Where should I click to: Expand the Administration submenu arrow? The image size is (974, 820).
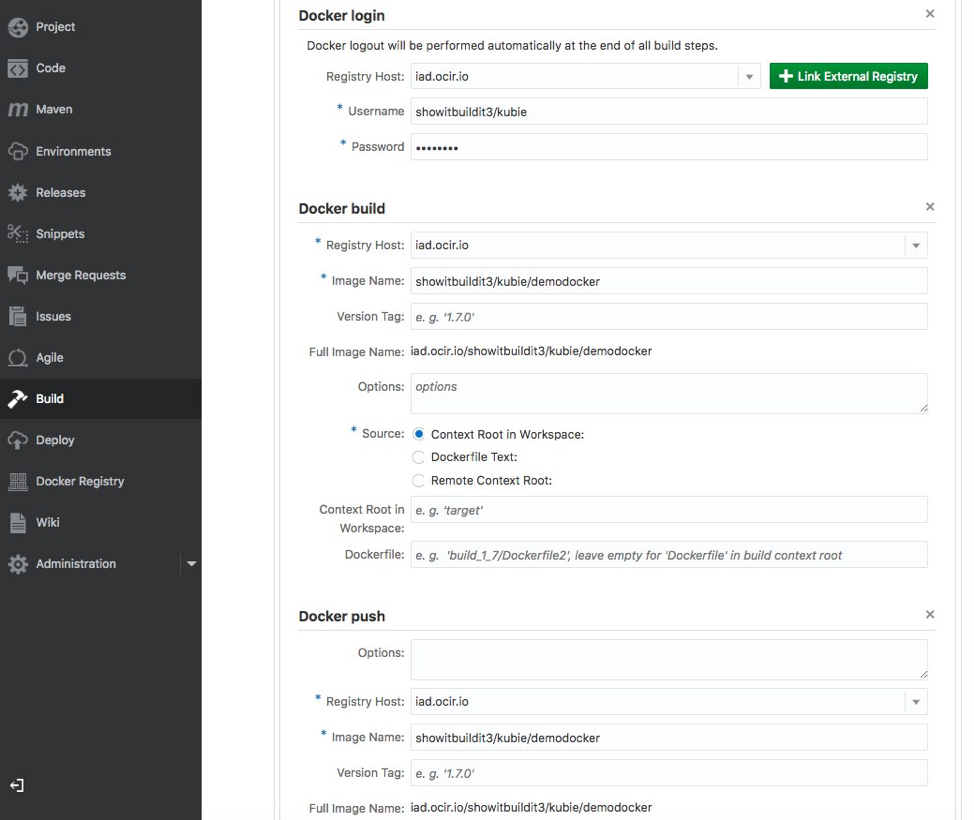click(x=191, y=564)
